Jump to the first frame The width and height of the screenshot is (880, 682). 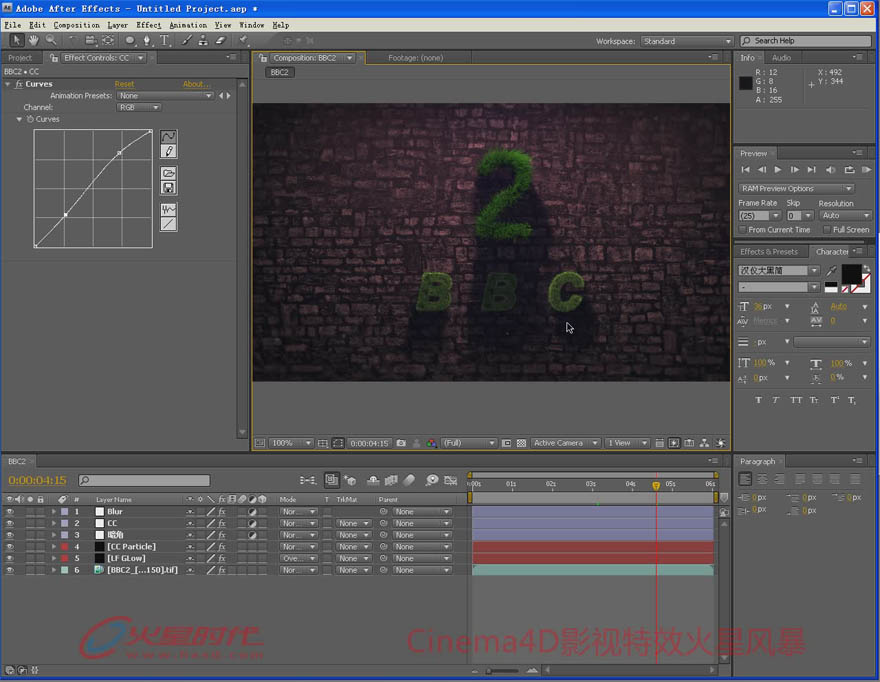(745, 170)
